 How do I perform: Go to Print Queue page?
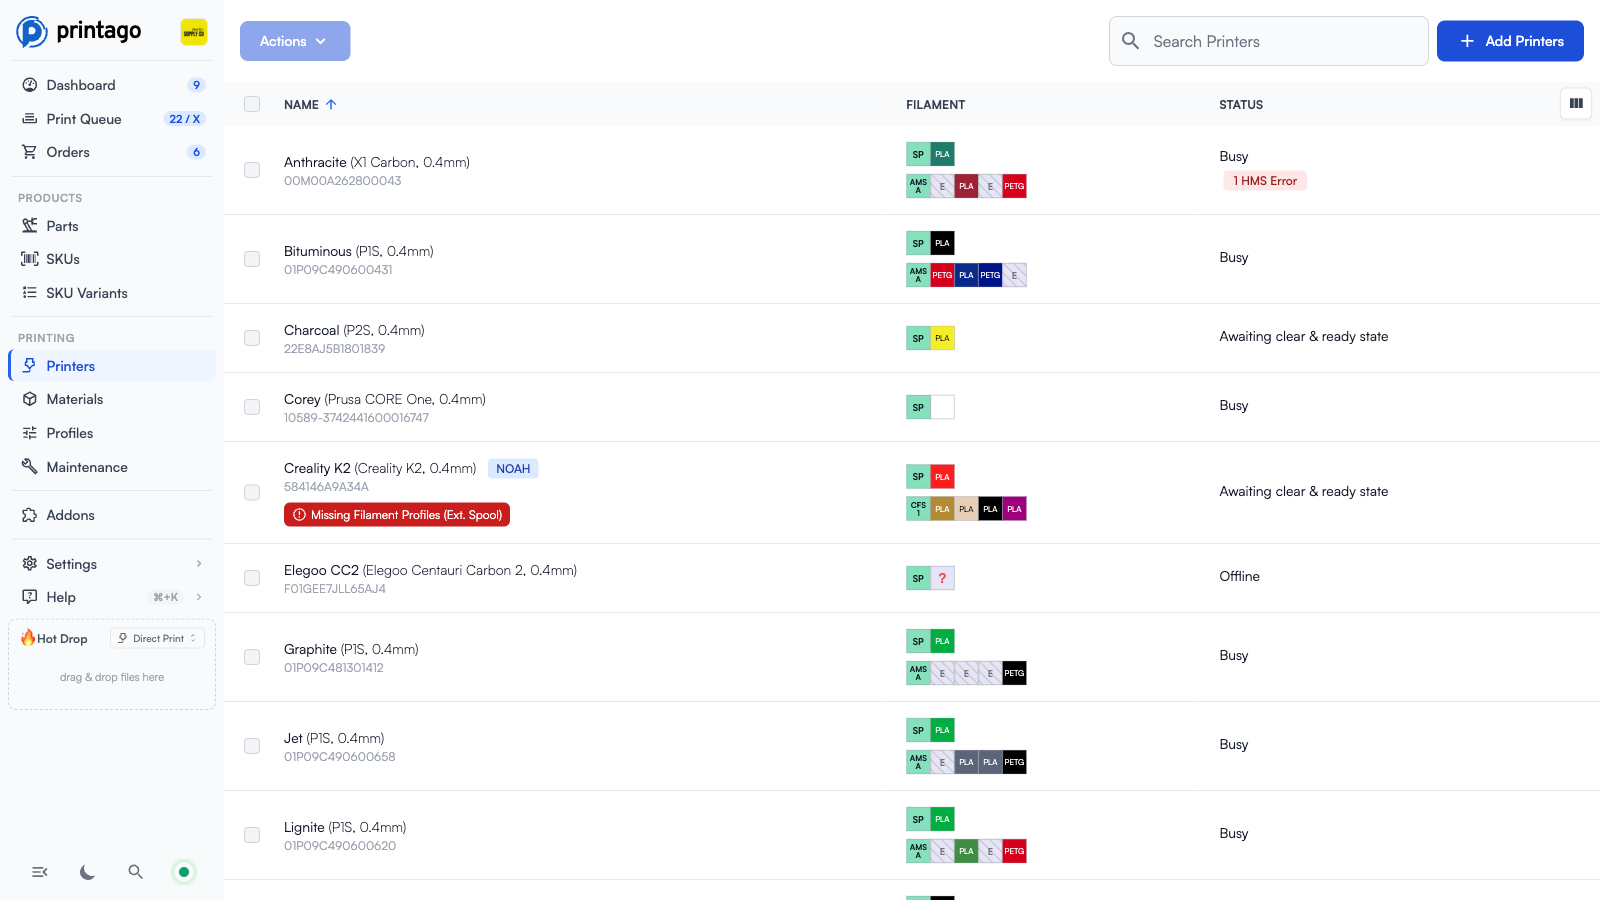[x=111, y=119]
